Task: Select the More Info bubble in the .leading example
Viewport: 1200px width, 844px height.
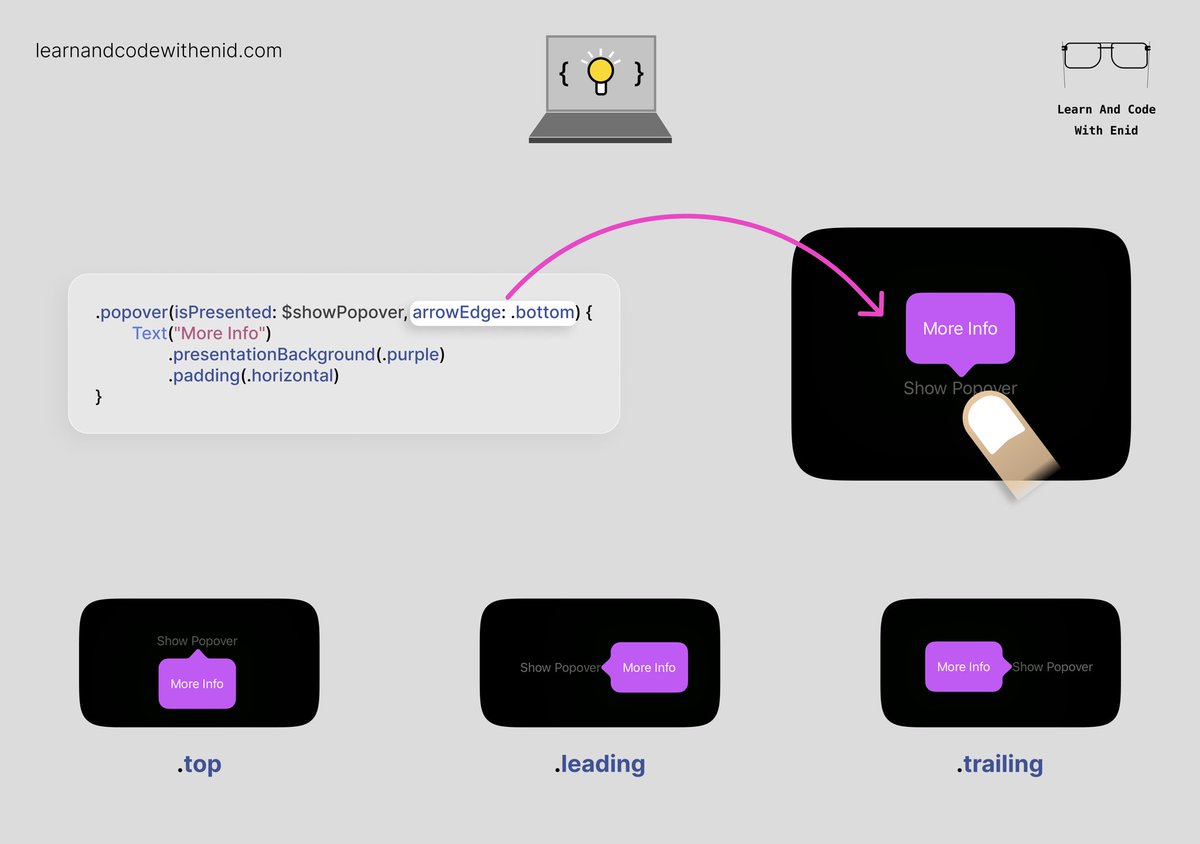Action: click(648, 667)
